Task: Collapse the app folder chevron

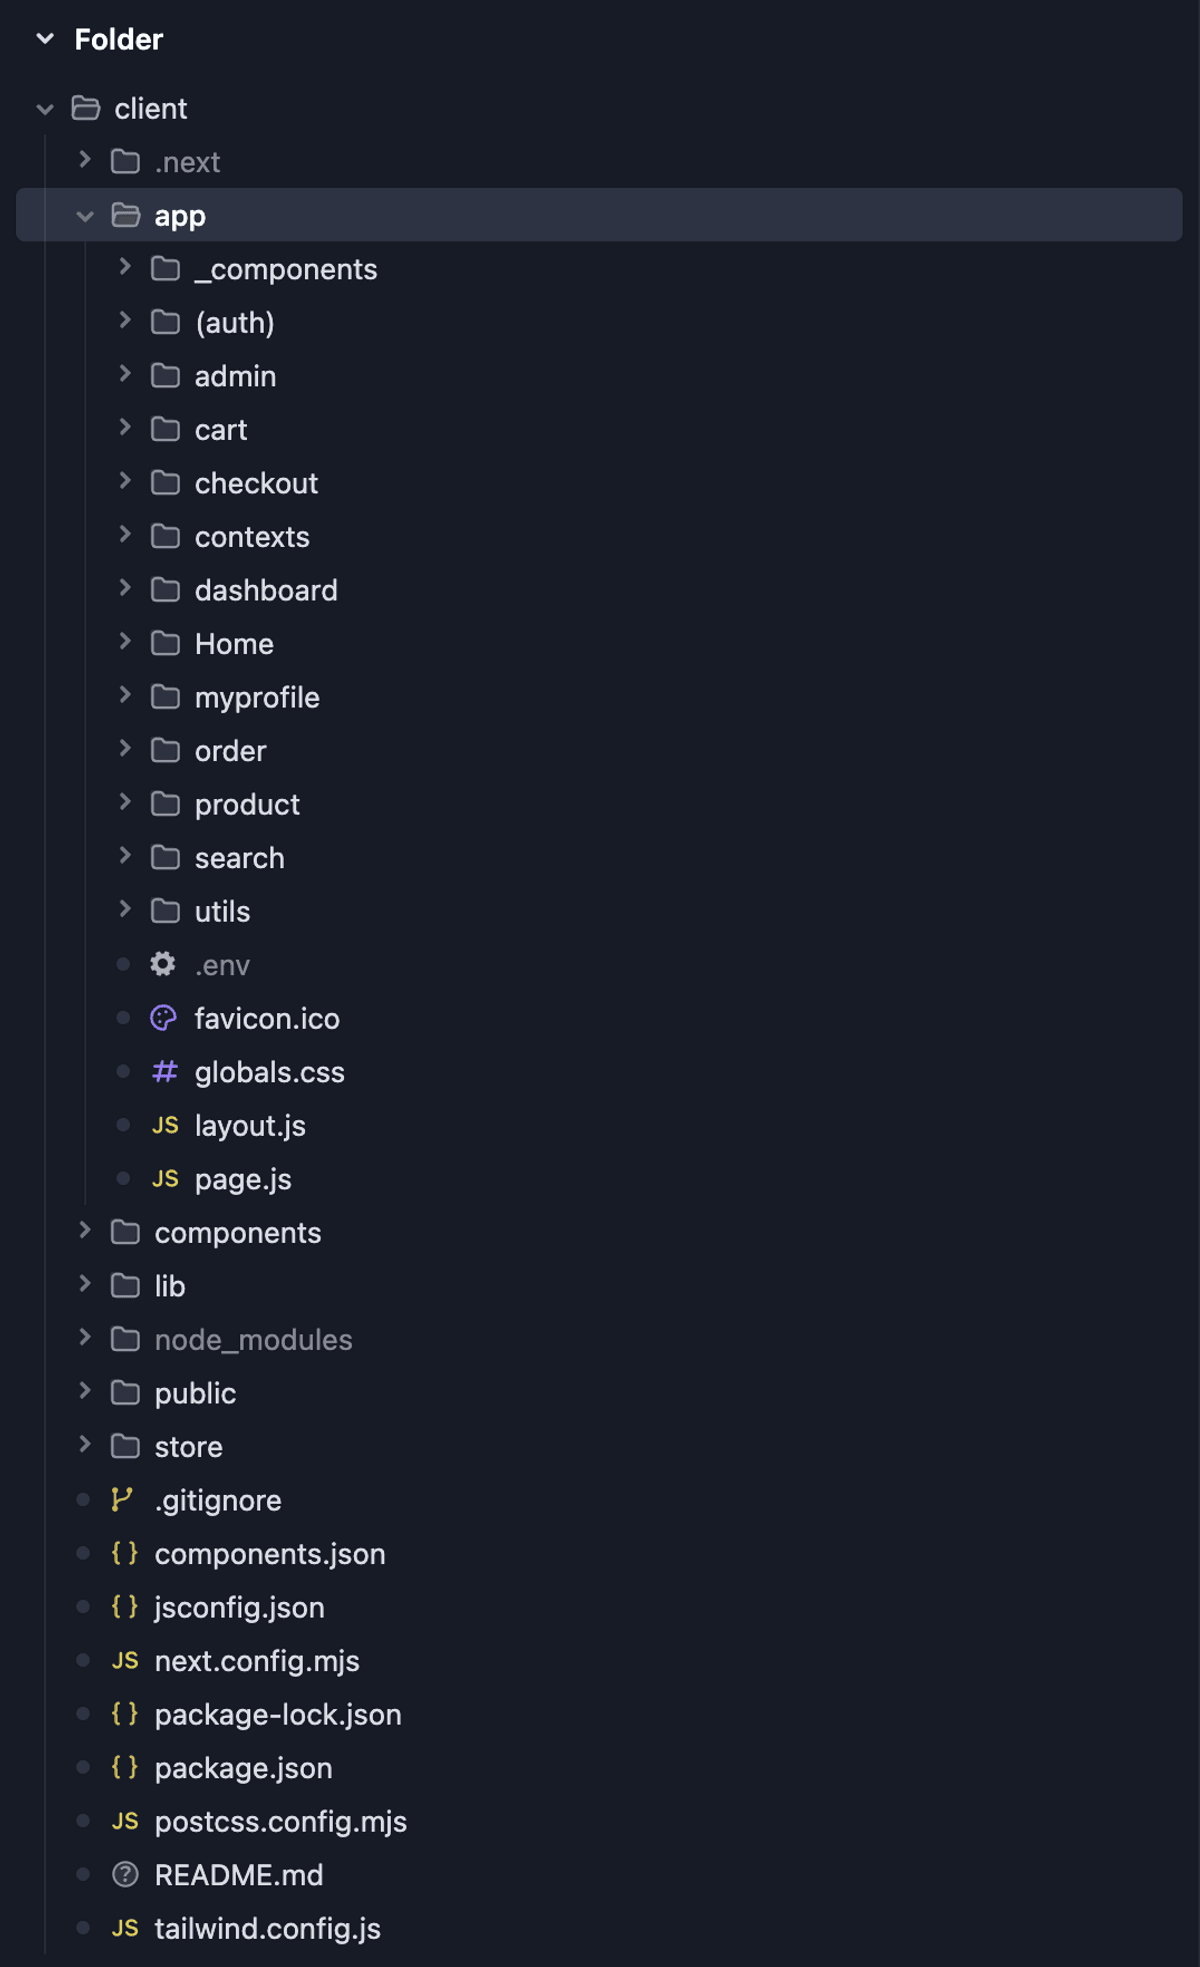Action: (85, 216)
